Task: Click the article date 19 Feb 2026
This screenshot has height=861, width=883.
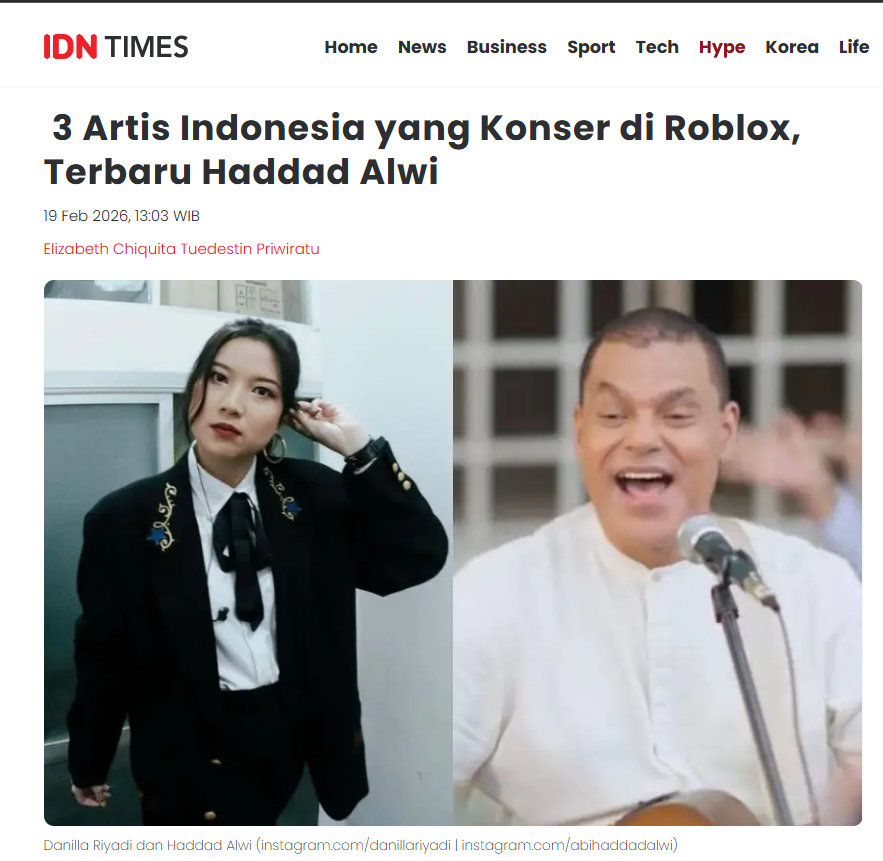Action: coord(87,216)
